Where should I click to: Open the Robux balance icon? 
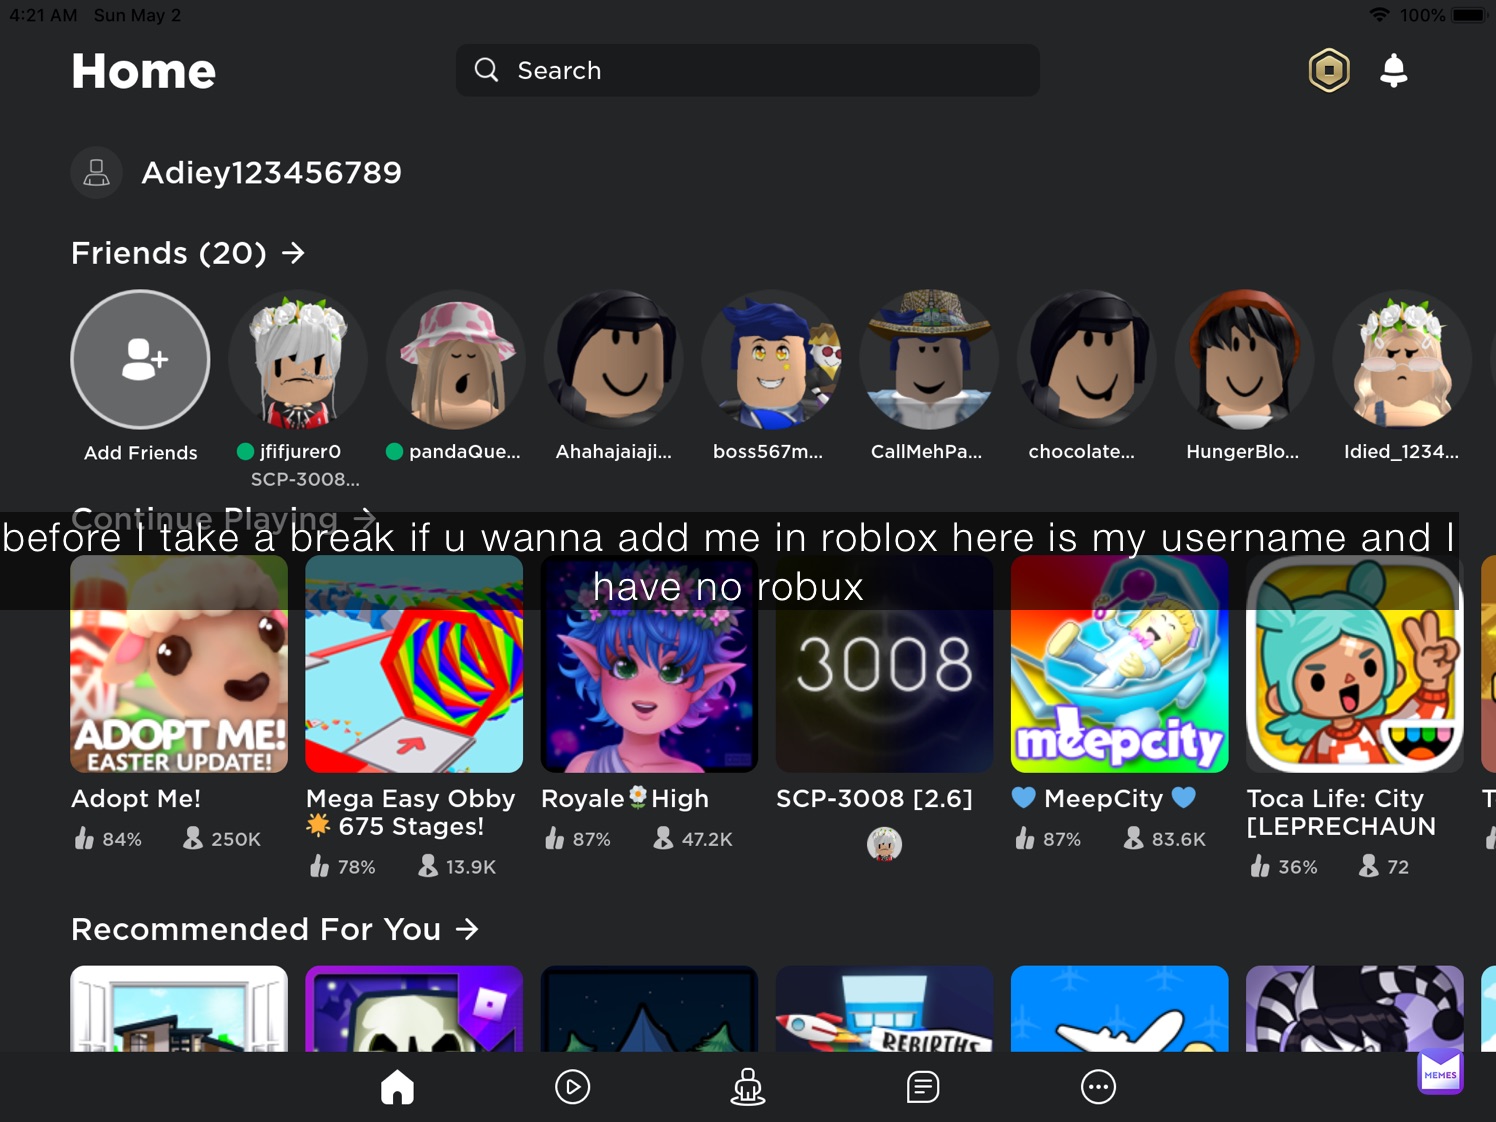1329,71
